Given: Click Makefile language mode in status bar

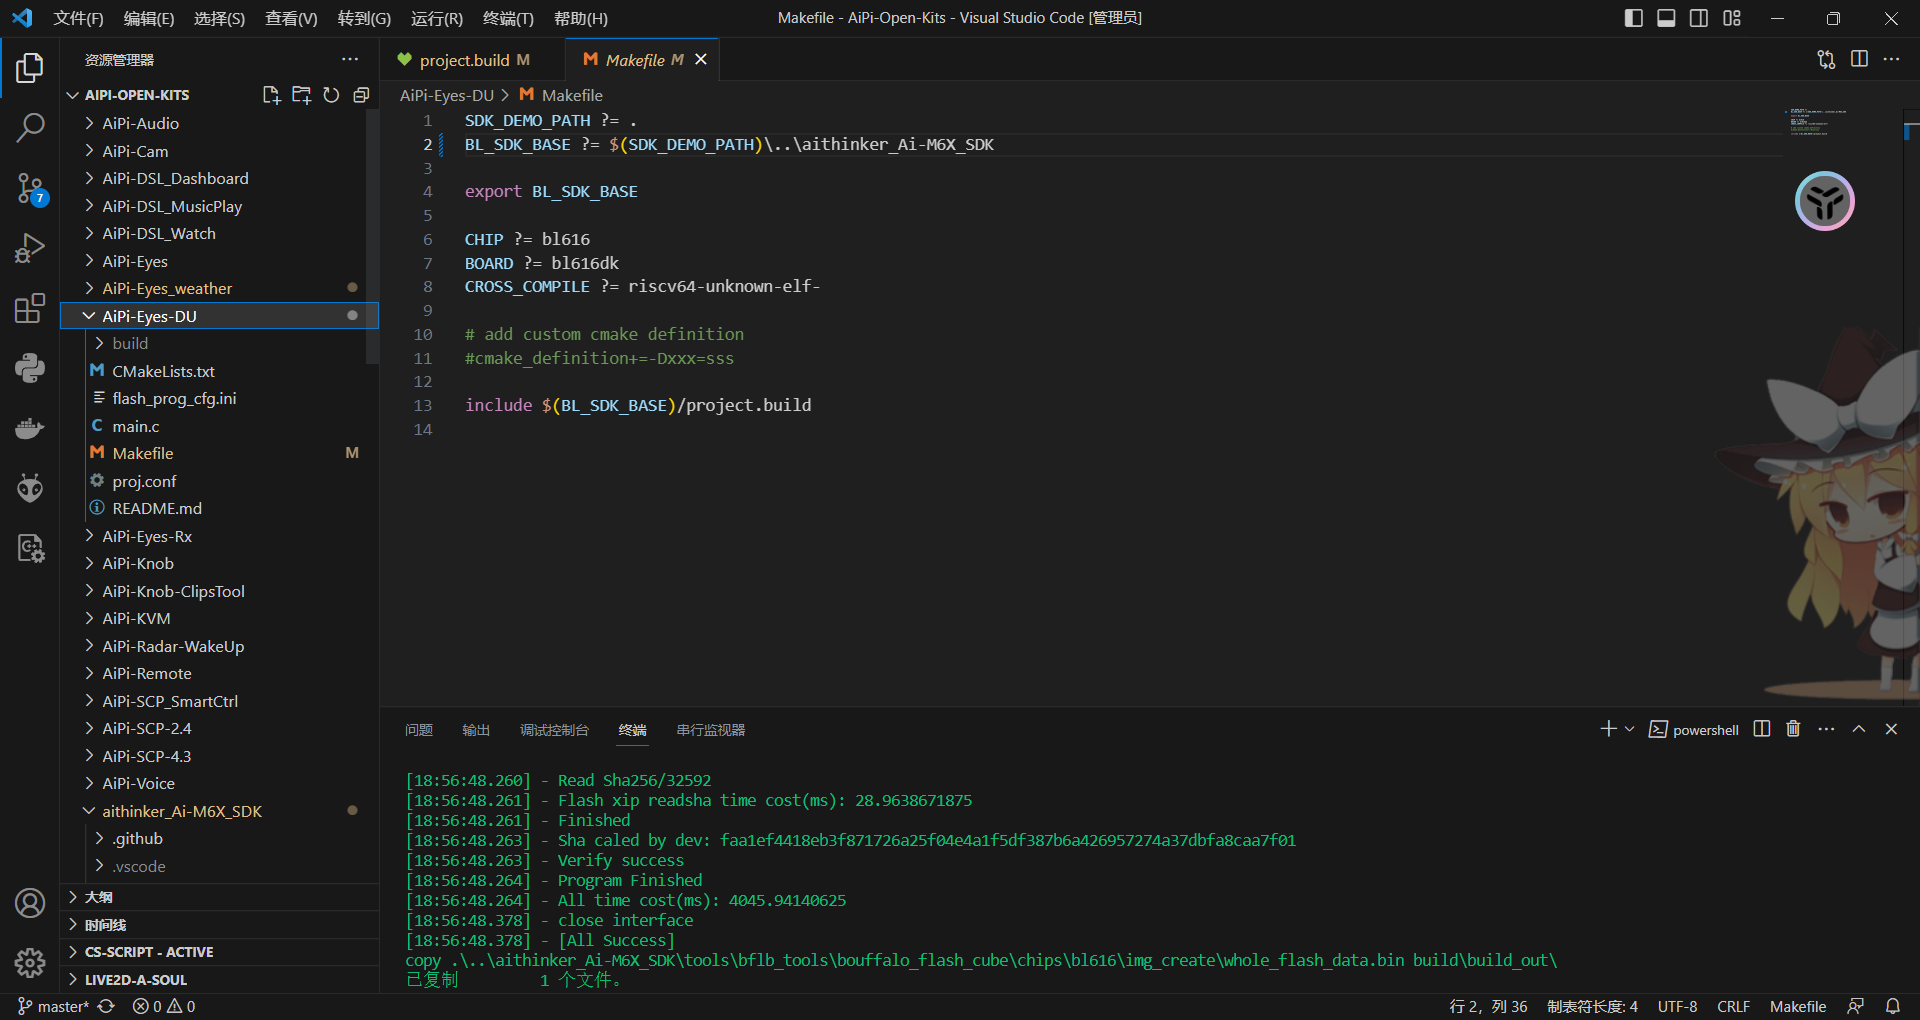Looking at the screenshot, I should 1797,1006.
